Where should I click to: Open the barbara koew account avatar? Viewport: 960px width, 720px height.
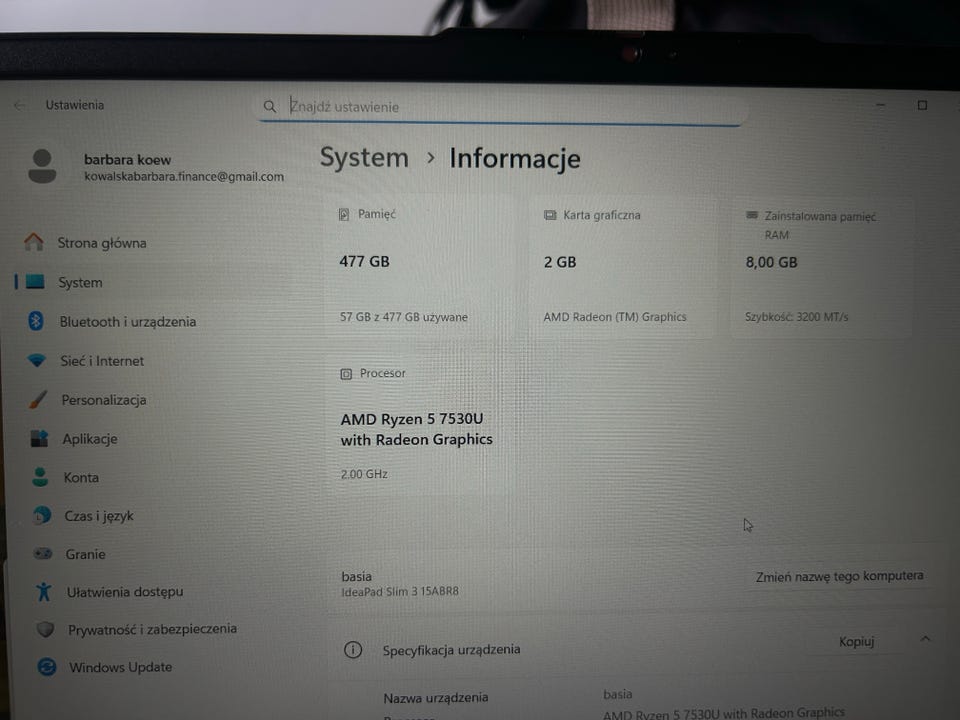[x=42, y=167]
